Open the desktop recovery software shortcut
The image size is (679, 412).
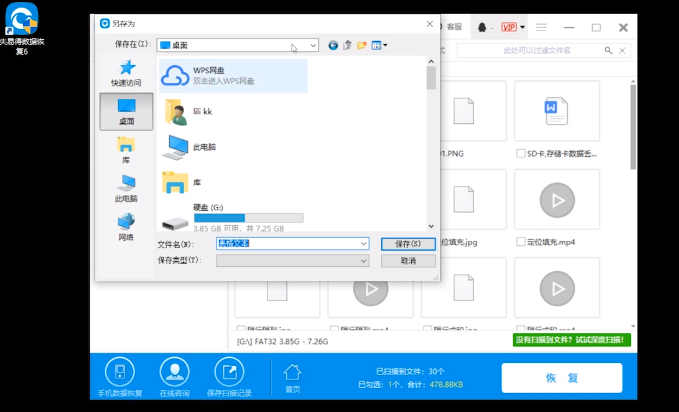(x=22, y=29)
